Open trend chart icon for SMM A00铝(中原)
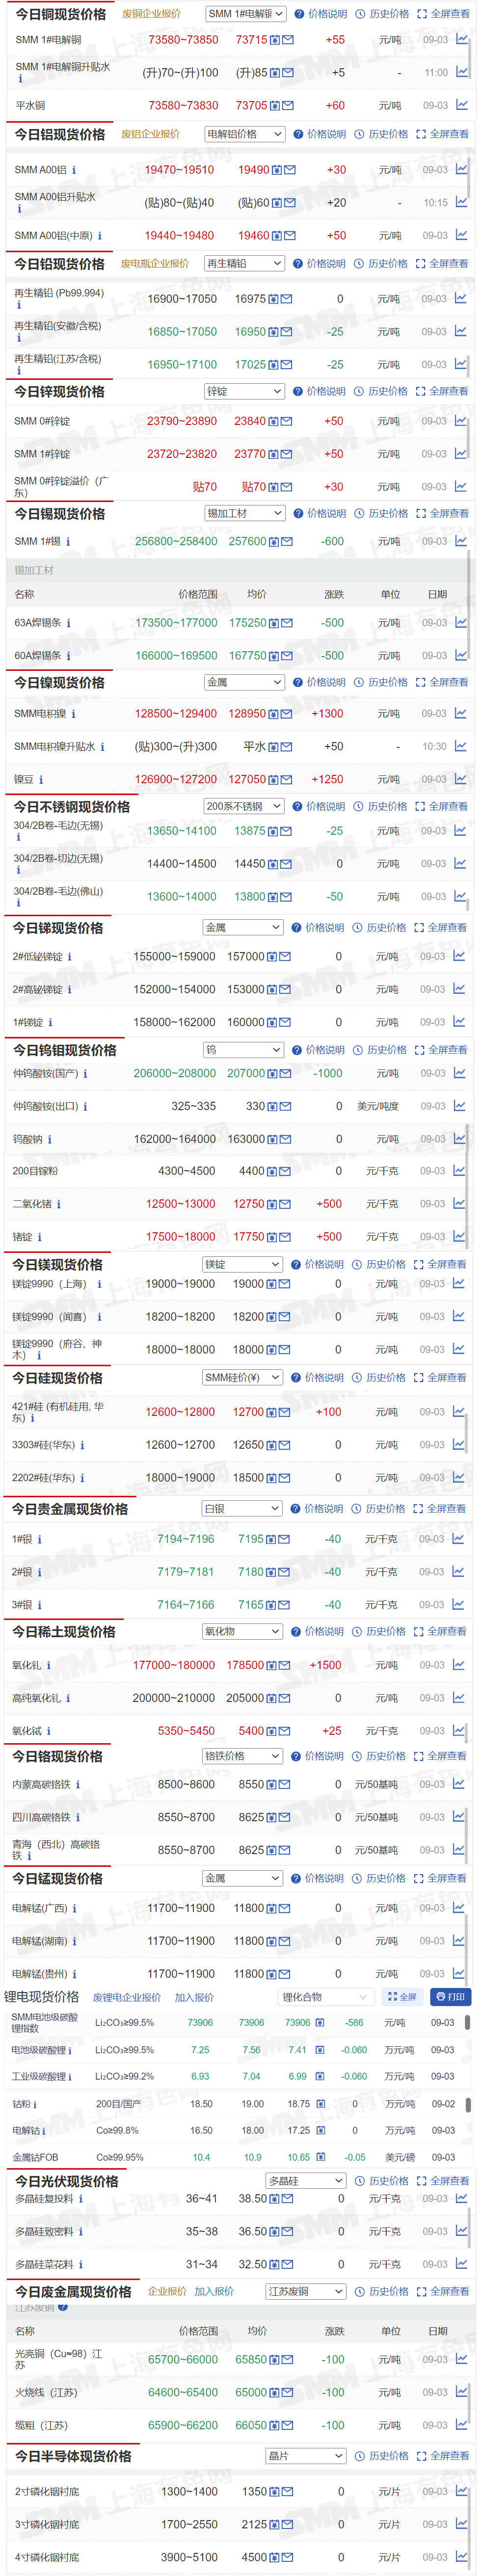The width and height of the screenshot is (480, 2576). coord(461,235)
